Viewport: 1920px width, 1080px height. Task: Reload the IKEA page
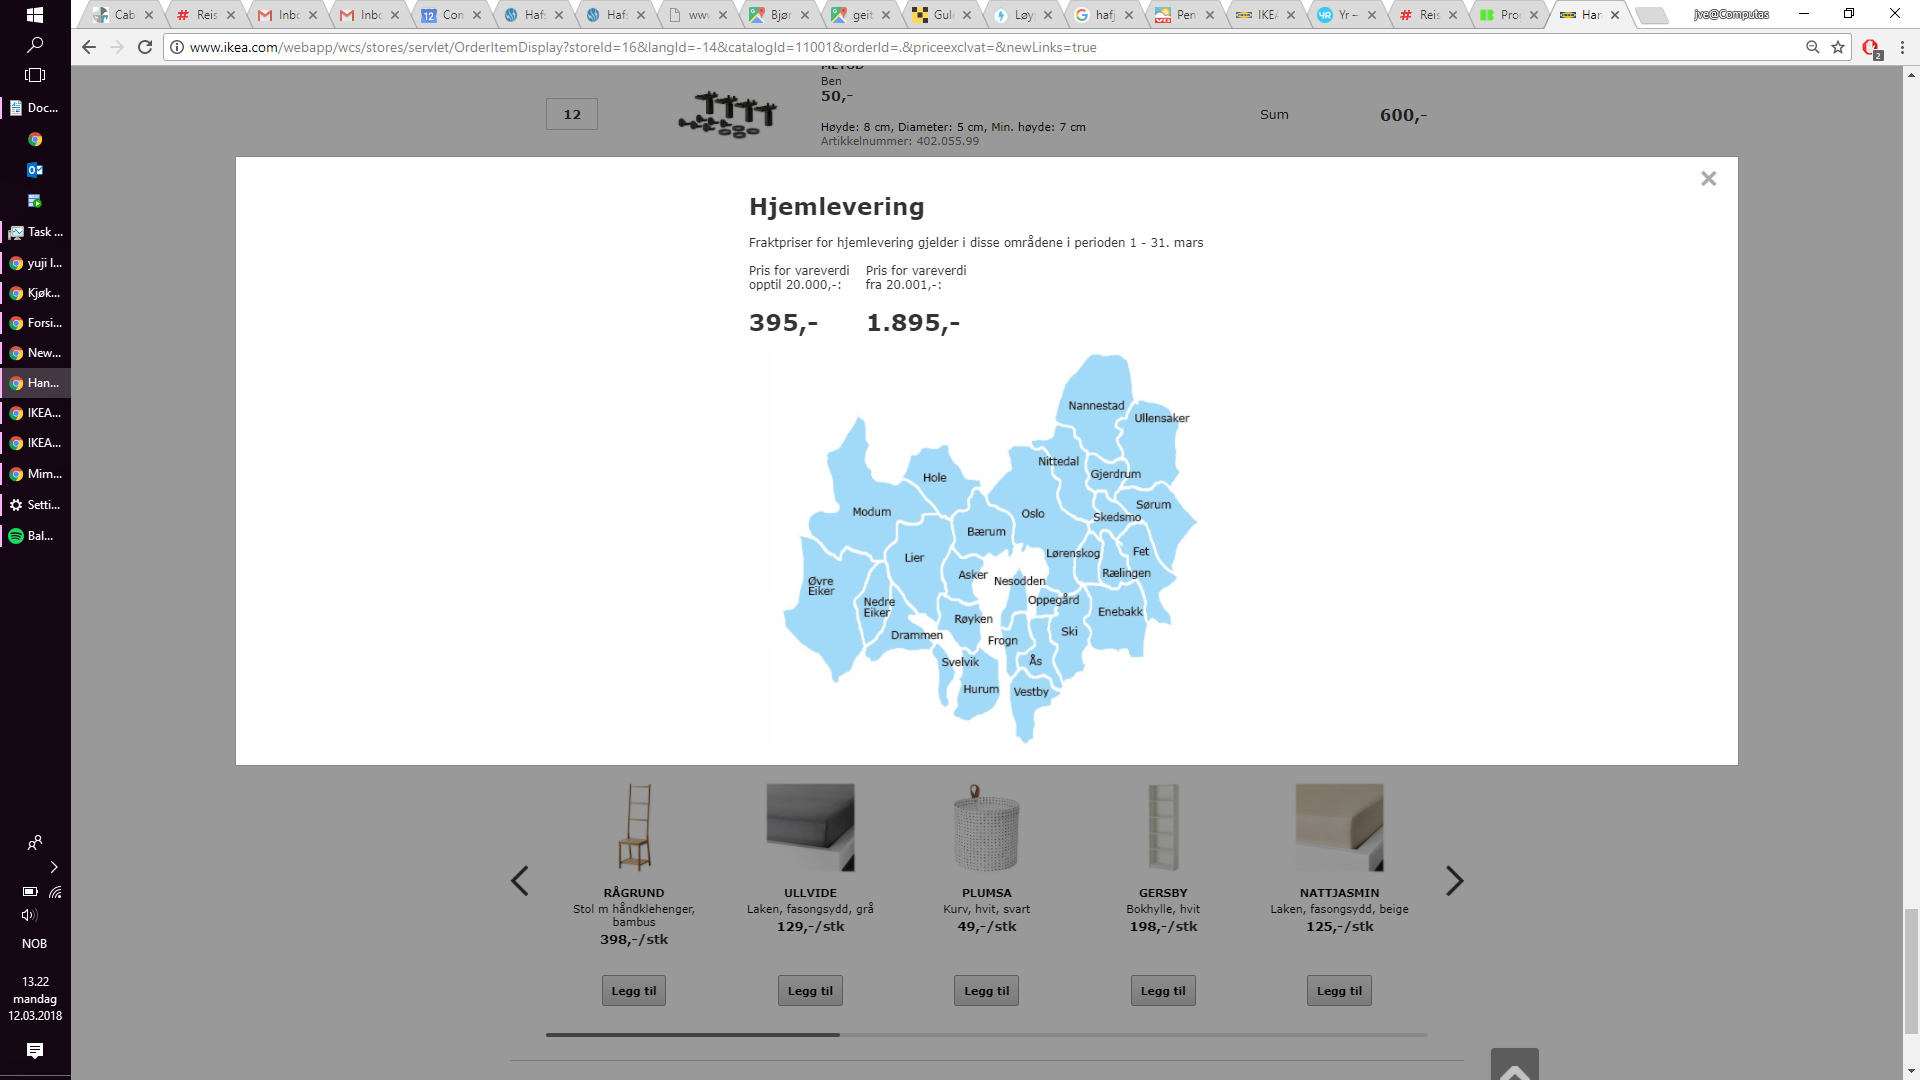coord(145,47)
